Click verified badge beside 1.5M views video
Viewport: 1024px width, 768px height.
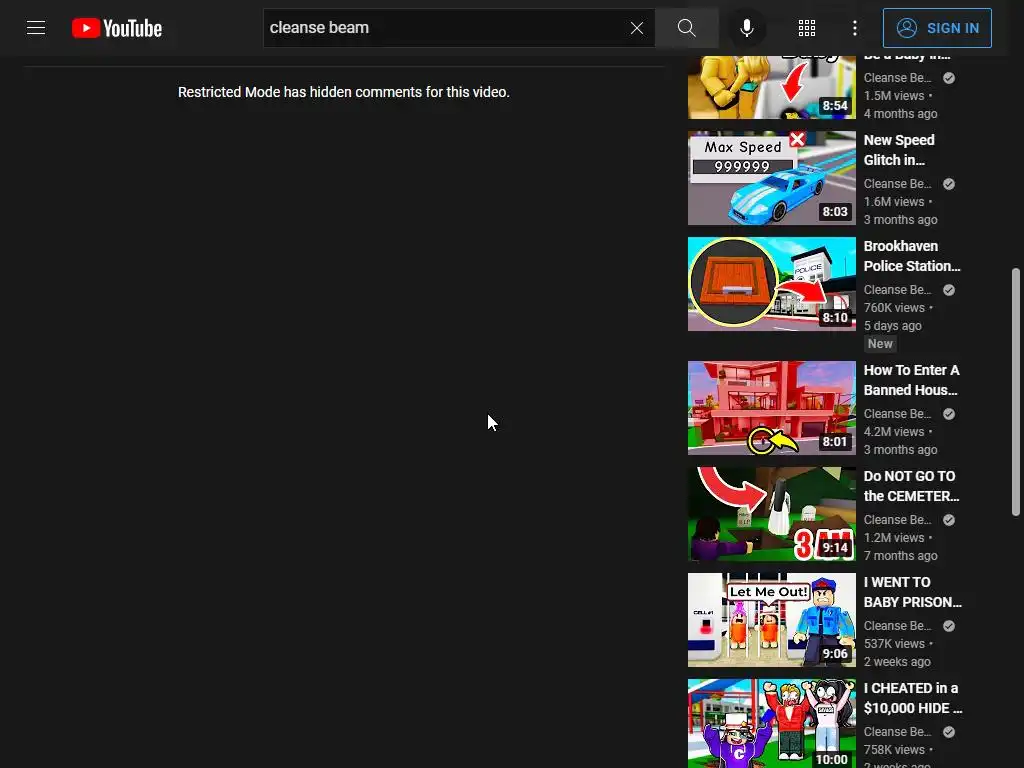pyautogui.click(x=949, y=78)
